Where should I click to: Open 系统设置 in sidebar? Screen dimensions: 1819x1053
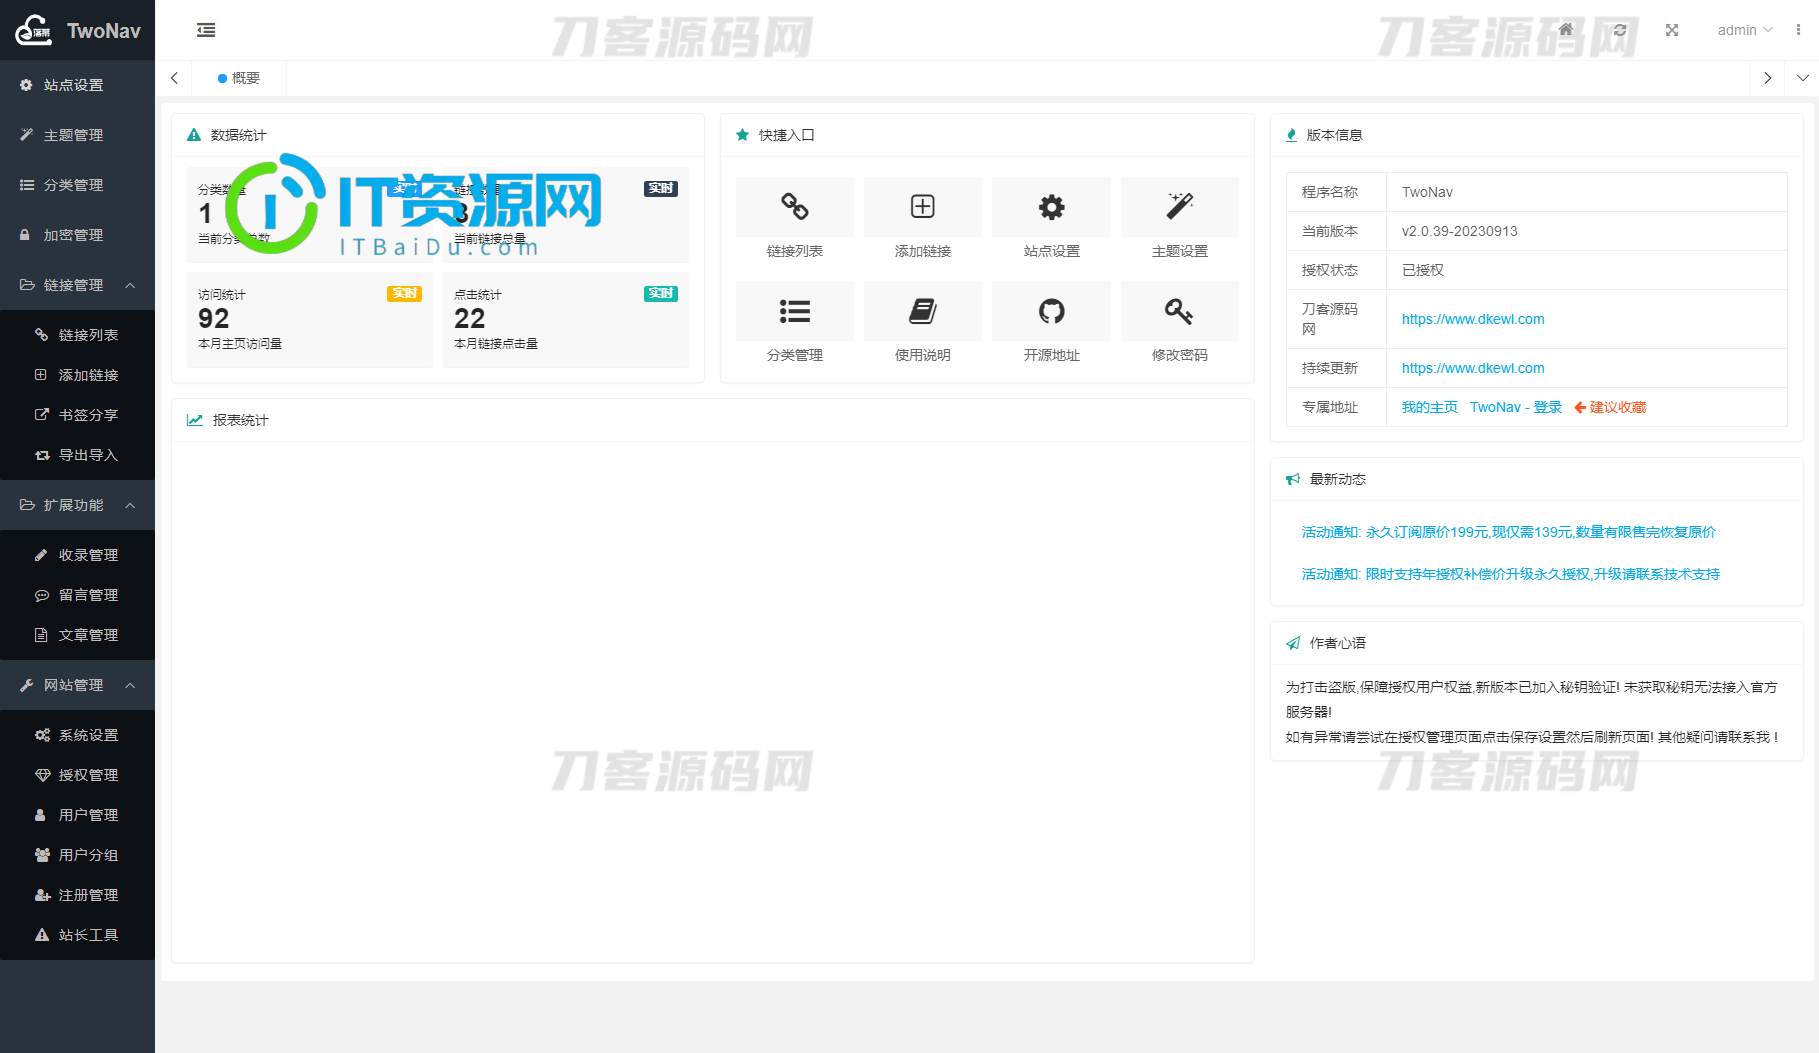[77, 735]
